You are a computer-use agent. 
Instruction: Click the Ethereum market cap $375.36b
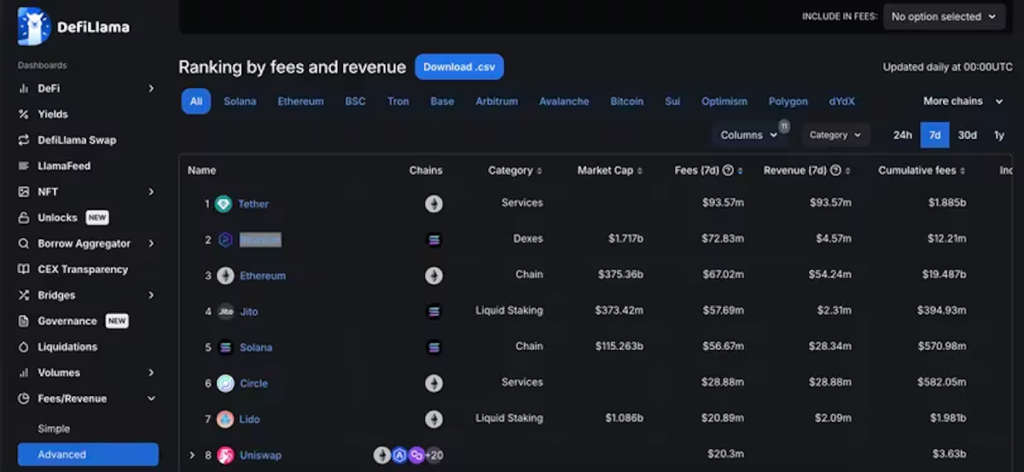coord(620,275)
